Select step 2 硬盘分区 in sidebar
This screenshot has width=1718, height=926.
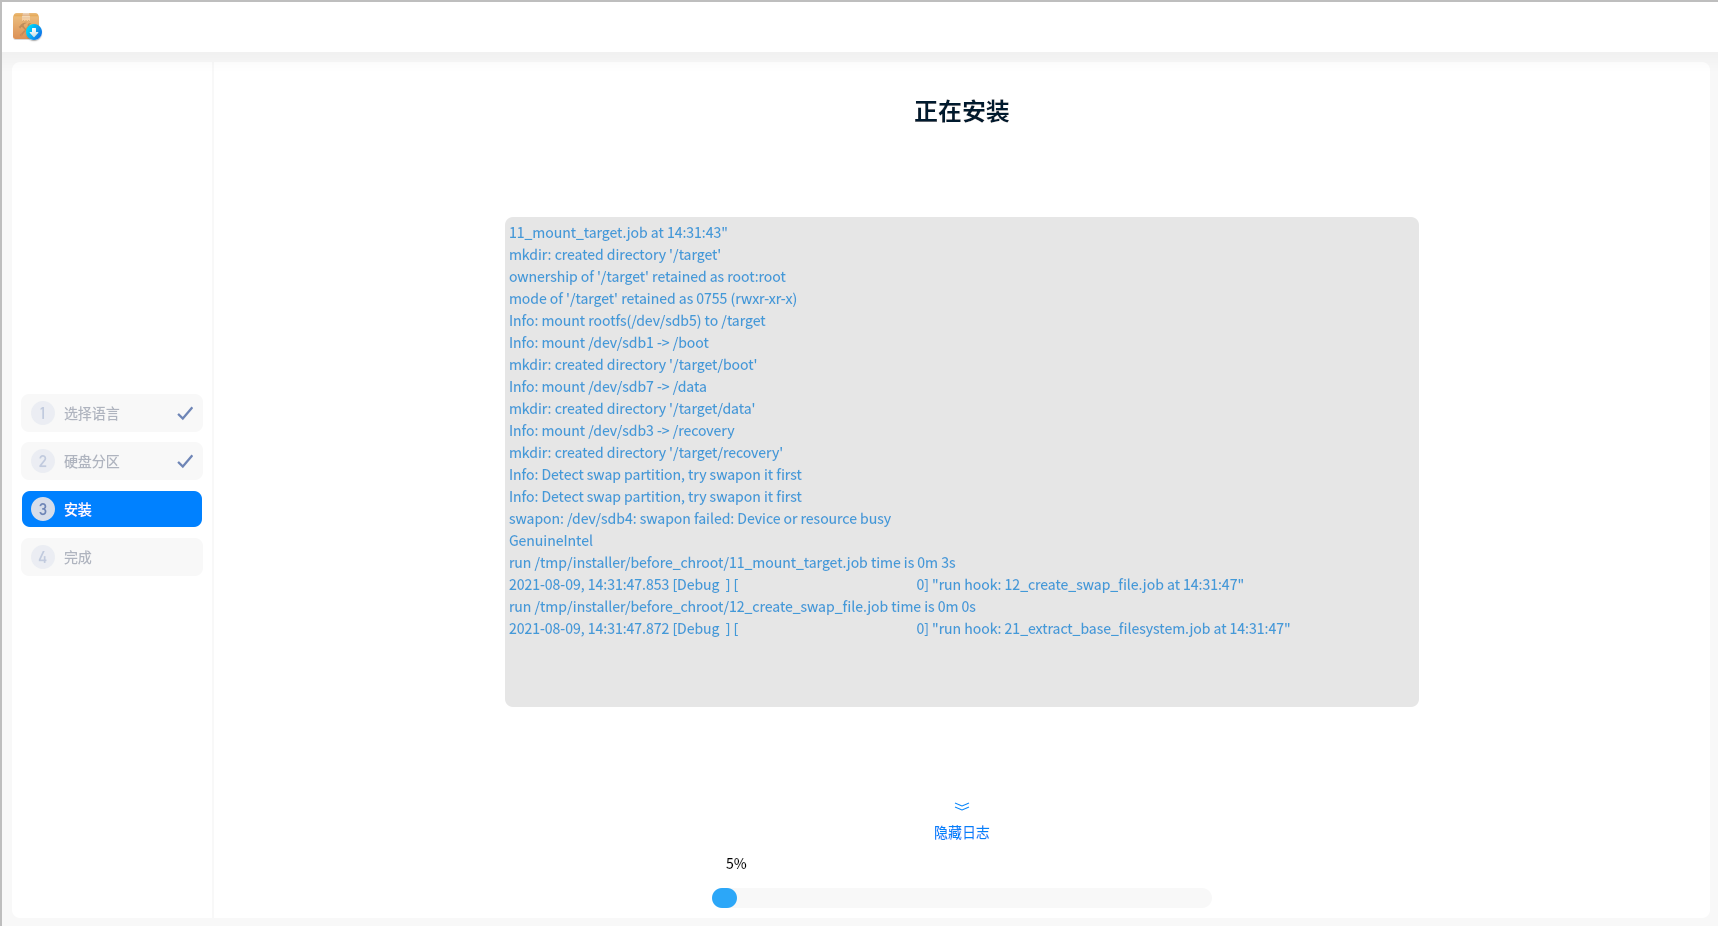coord(112,461)
